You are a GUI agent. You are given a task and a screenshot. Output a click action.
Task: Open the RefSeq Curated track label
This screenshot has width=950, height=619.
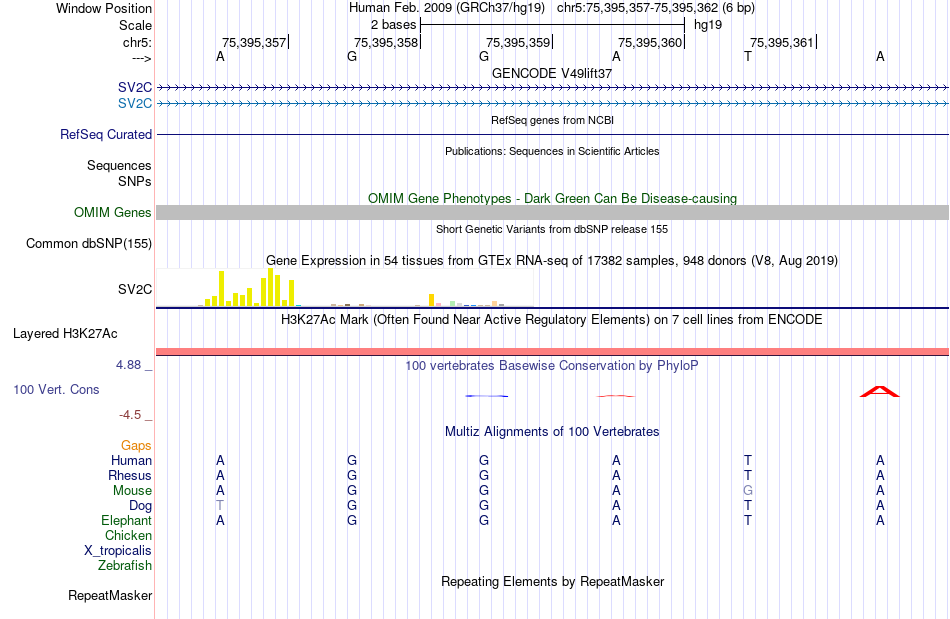105,134
